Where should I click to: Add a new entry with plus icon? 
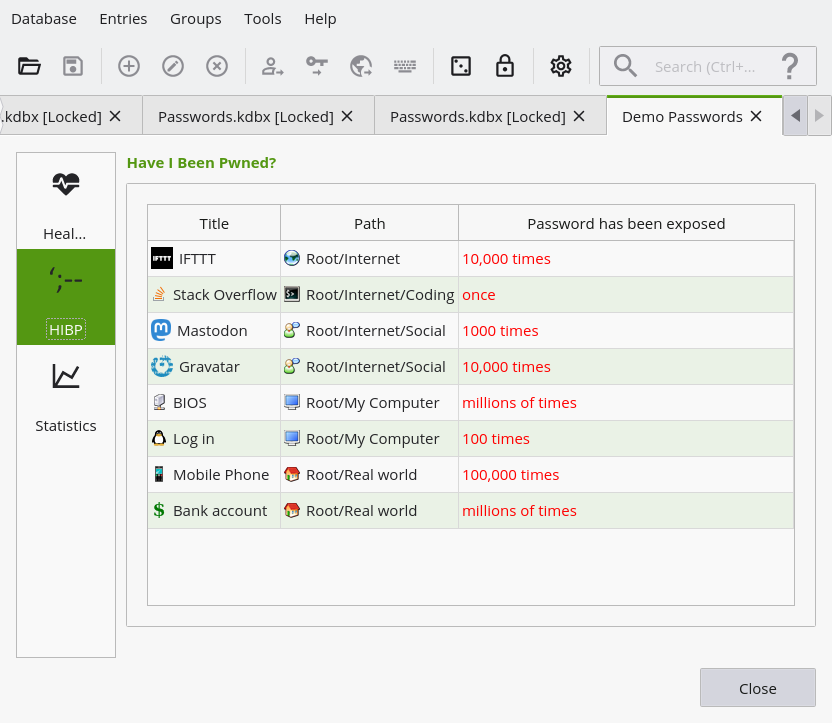coord(129,66)
